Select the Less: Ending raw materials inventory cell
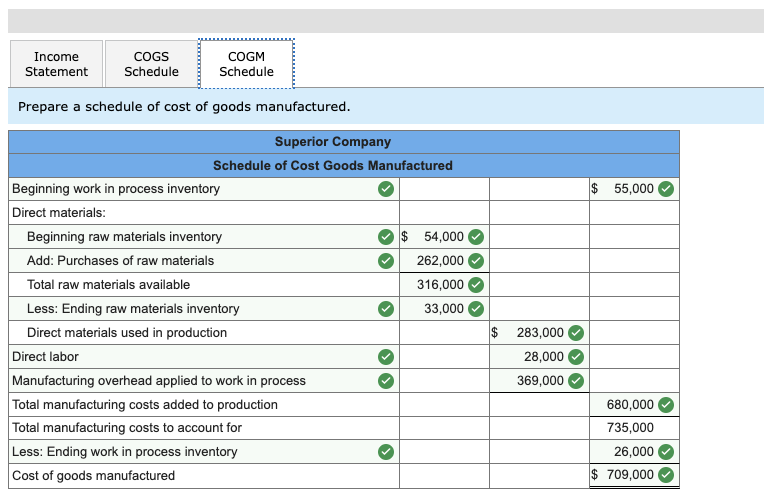The height and width of the screenshot is (497, 764). [x=204, y=308]
